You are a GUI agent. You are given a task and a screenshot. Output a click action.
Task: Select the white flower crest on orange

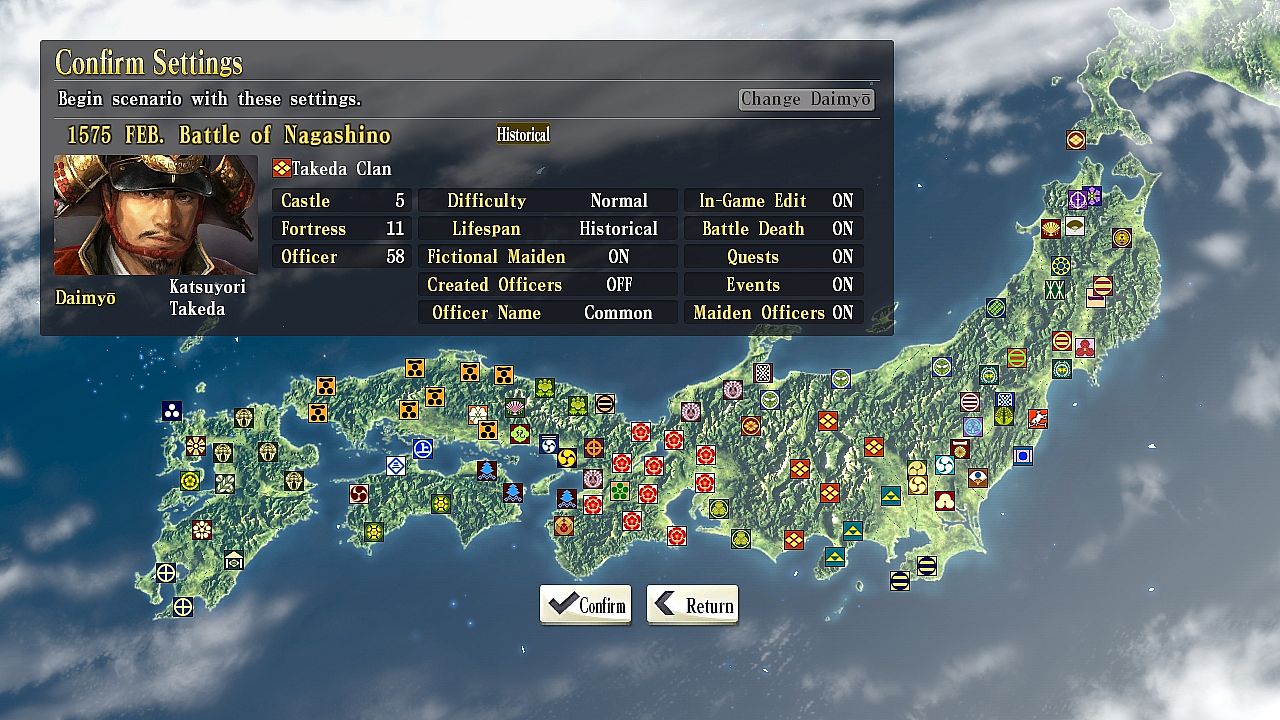click(x=478, y=414)
